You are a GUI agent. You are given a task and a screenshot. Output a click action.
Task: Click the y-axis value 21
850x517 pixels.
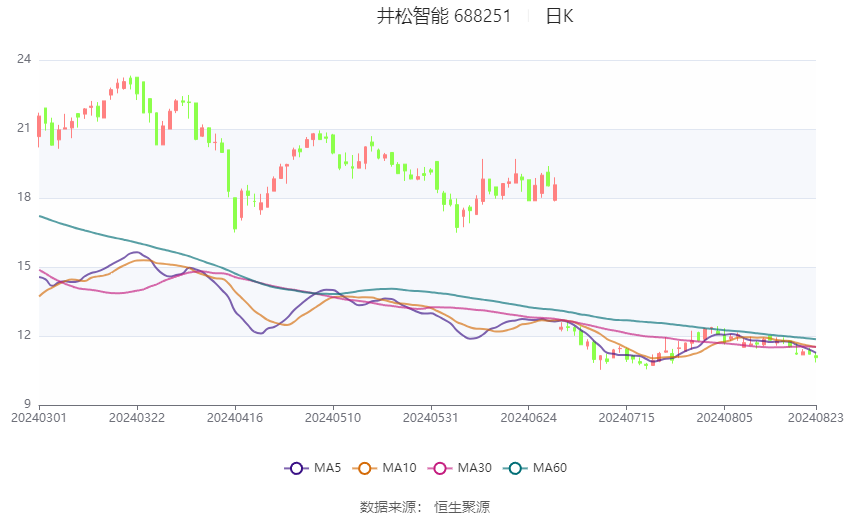[x=24, y=128]
